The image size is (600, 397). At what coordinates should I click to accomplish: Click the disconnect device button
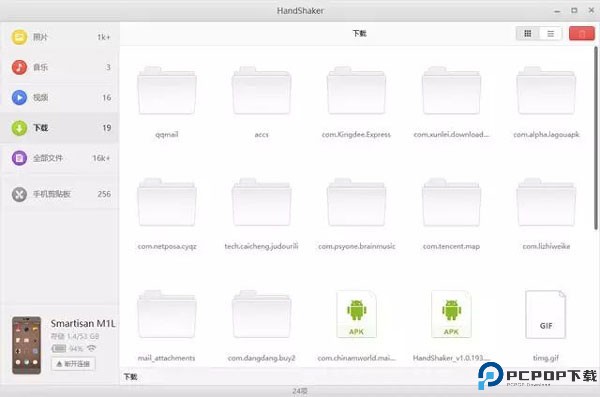[73, 364]
